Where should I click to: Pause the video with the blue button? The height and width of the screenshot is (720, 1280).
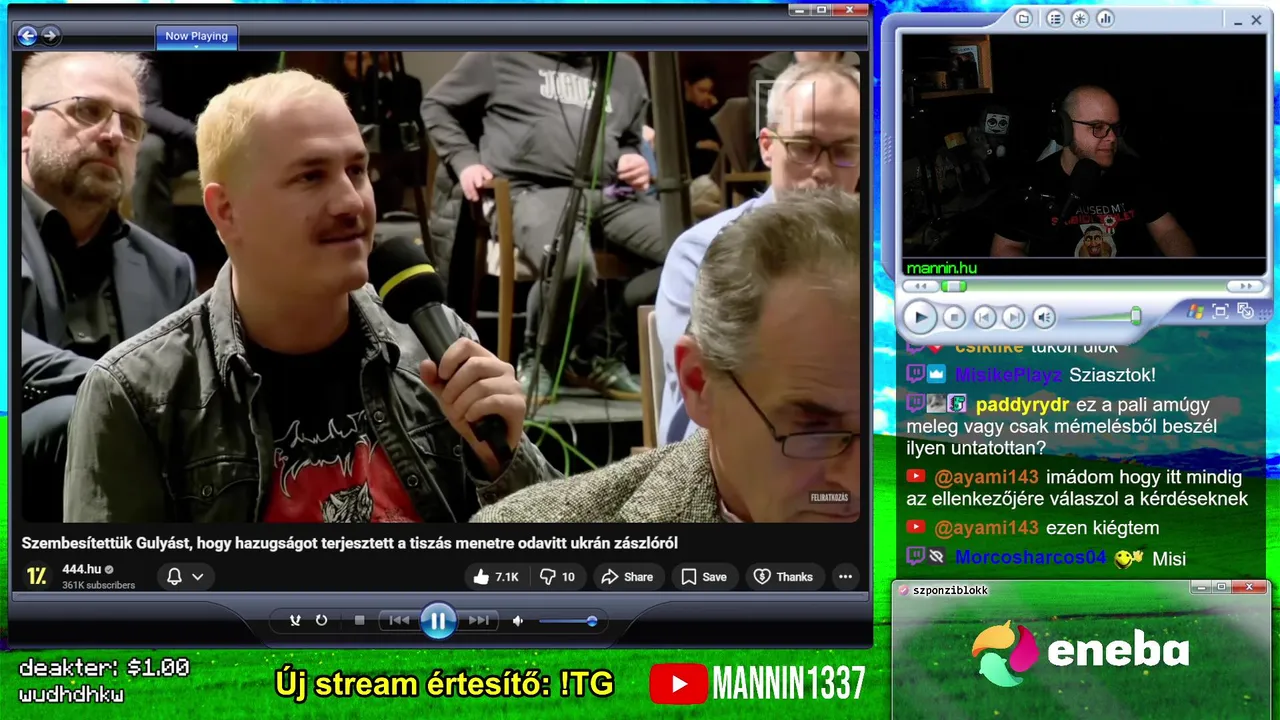pos(438,621)
